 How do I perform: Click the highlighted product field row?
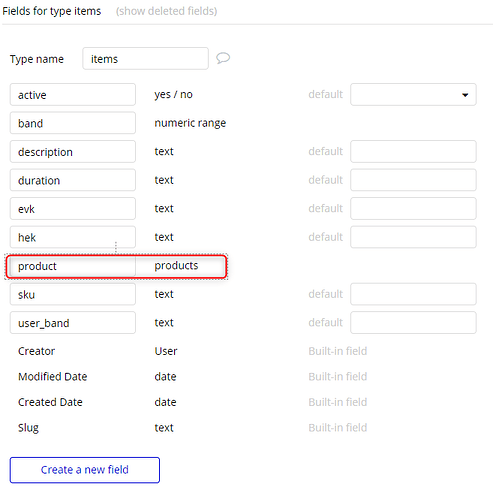tap(116, 266)
